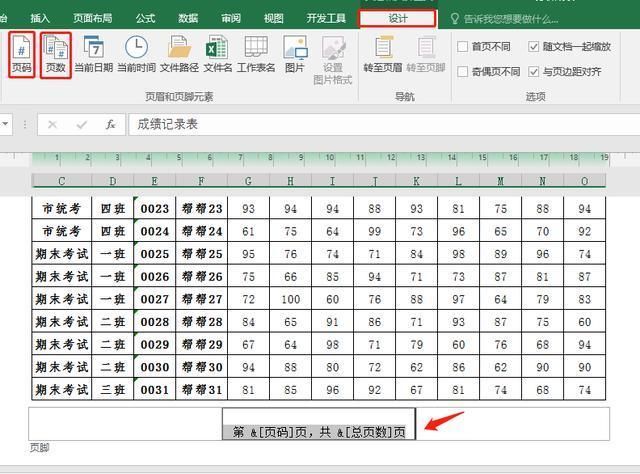
Task: Click the left footer section box
Action: point(125,424)
